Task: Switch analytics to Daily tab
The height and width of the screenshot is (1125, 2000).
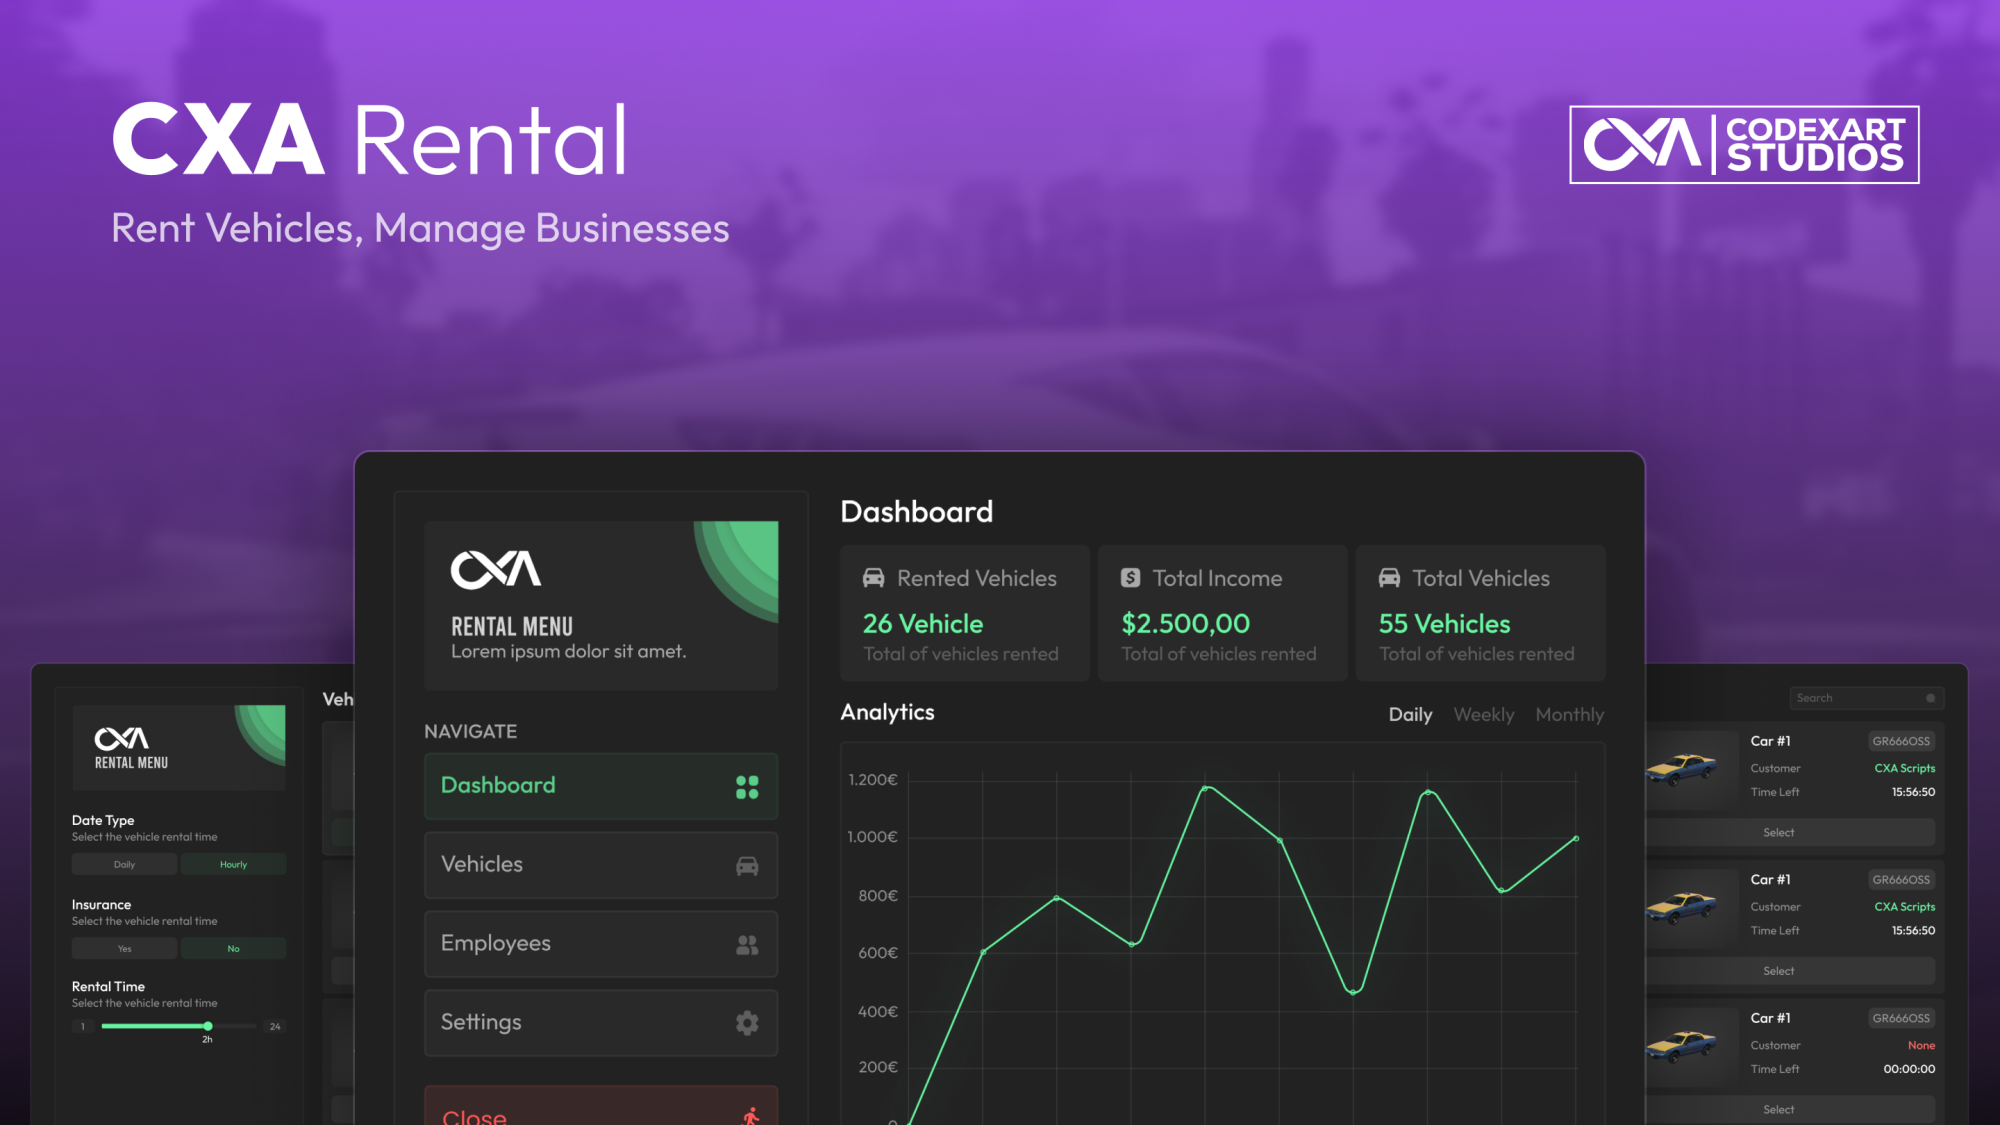Action: (1410, 715)
